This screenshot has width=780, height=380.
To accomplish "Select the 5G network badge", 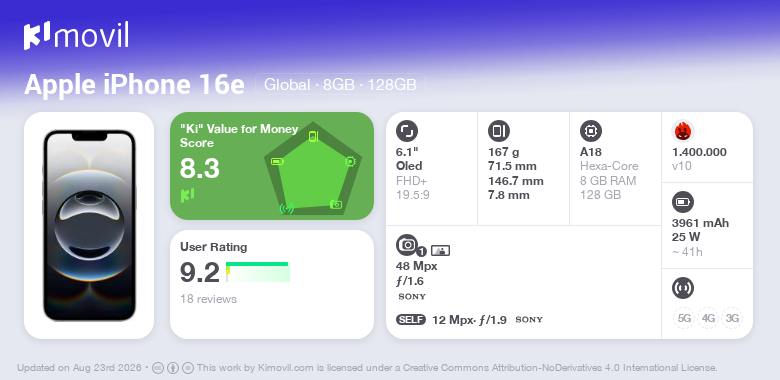I will click(x=684, y=318).
